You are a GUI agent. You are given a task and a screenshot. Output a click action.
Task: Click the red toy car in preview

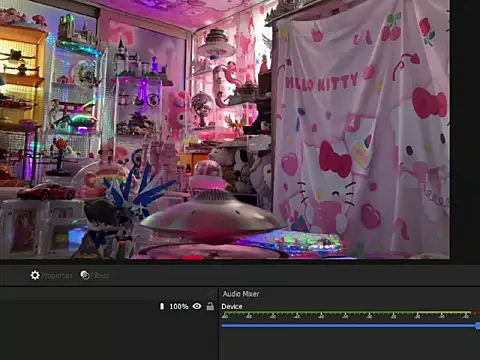point(47,192)
